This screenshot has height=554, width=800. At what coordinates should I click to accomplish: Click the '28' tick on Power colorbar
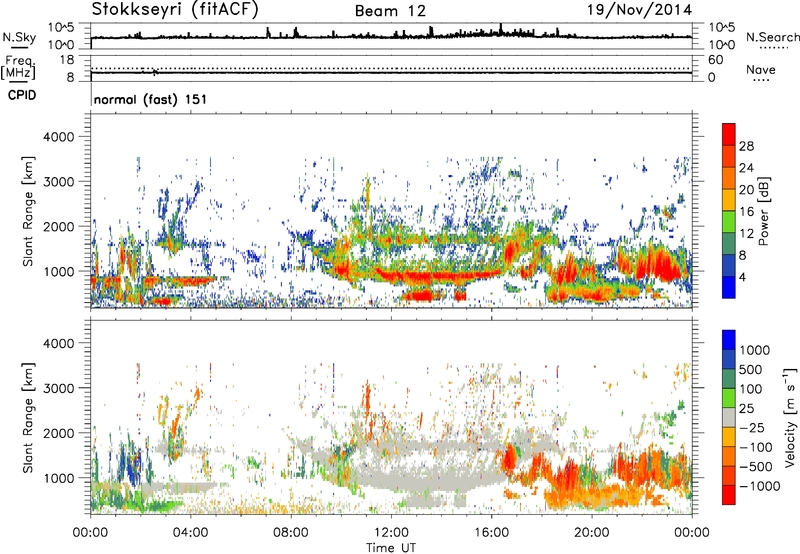pos(746,146)
